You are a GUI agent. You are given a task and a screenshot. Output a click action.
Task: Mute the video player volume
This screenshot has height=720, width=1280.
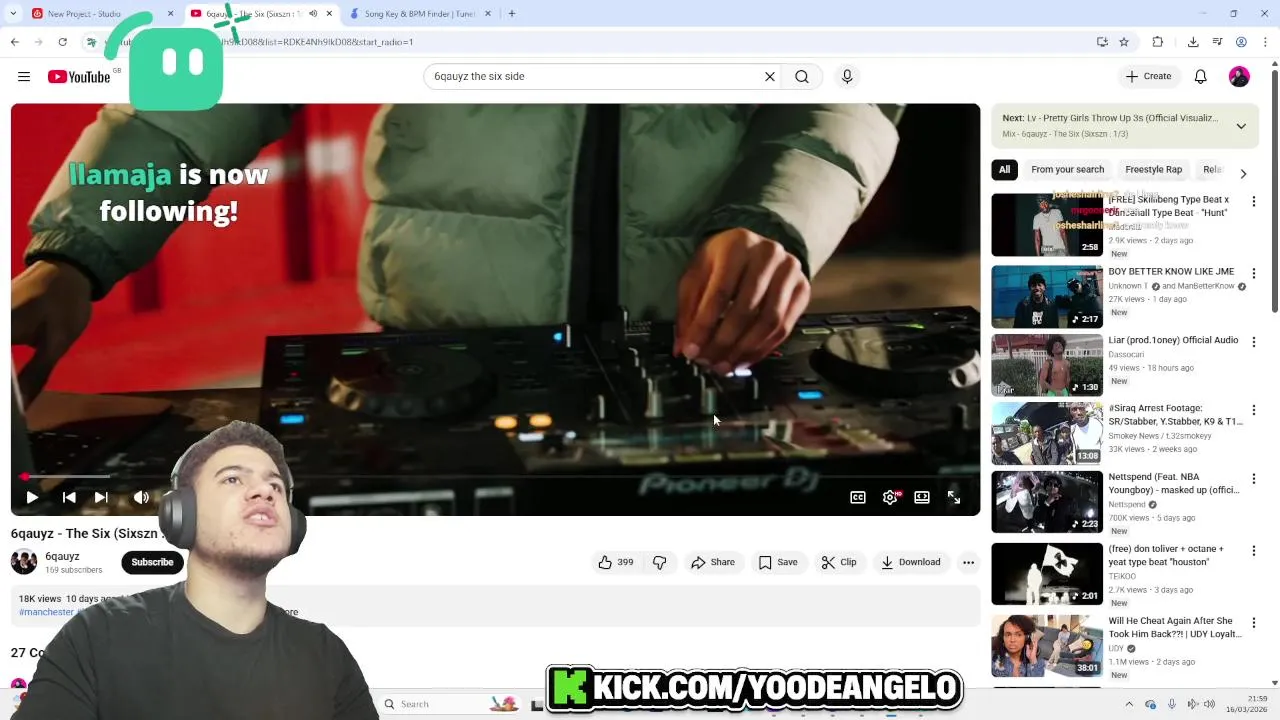click(x=141, y=497)
